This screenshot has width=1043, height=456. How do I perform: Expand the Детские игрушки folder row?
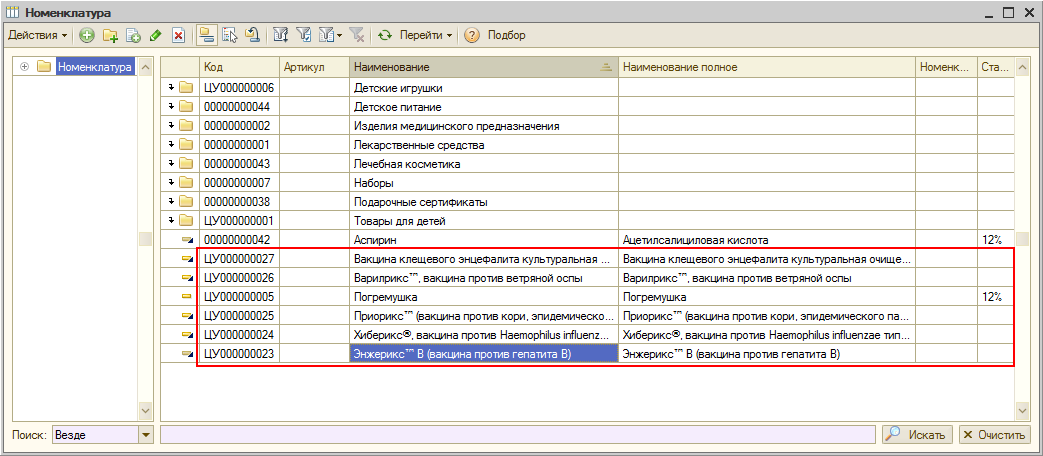(172, 88)
